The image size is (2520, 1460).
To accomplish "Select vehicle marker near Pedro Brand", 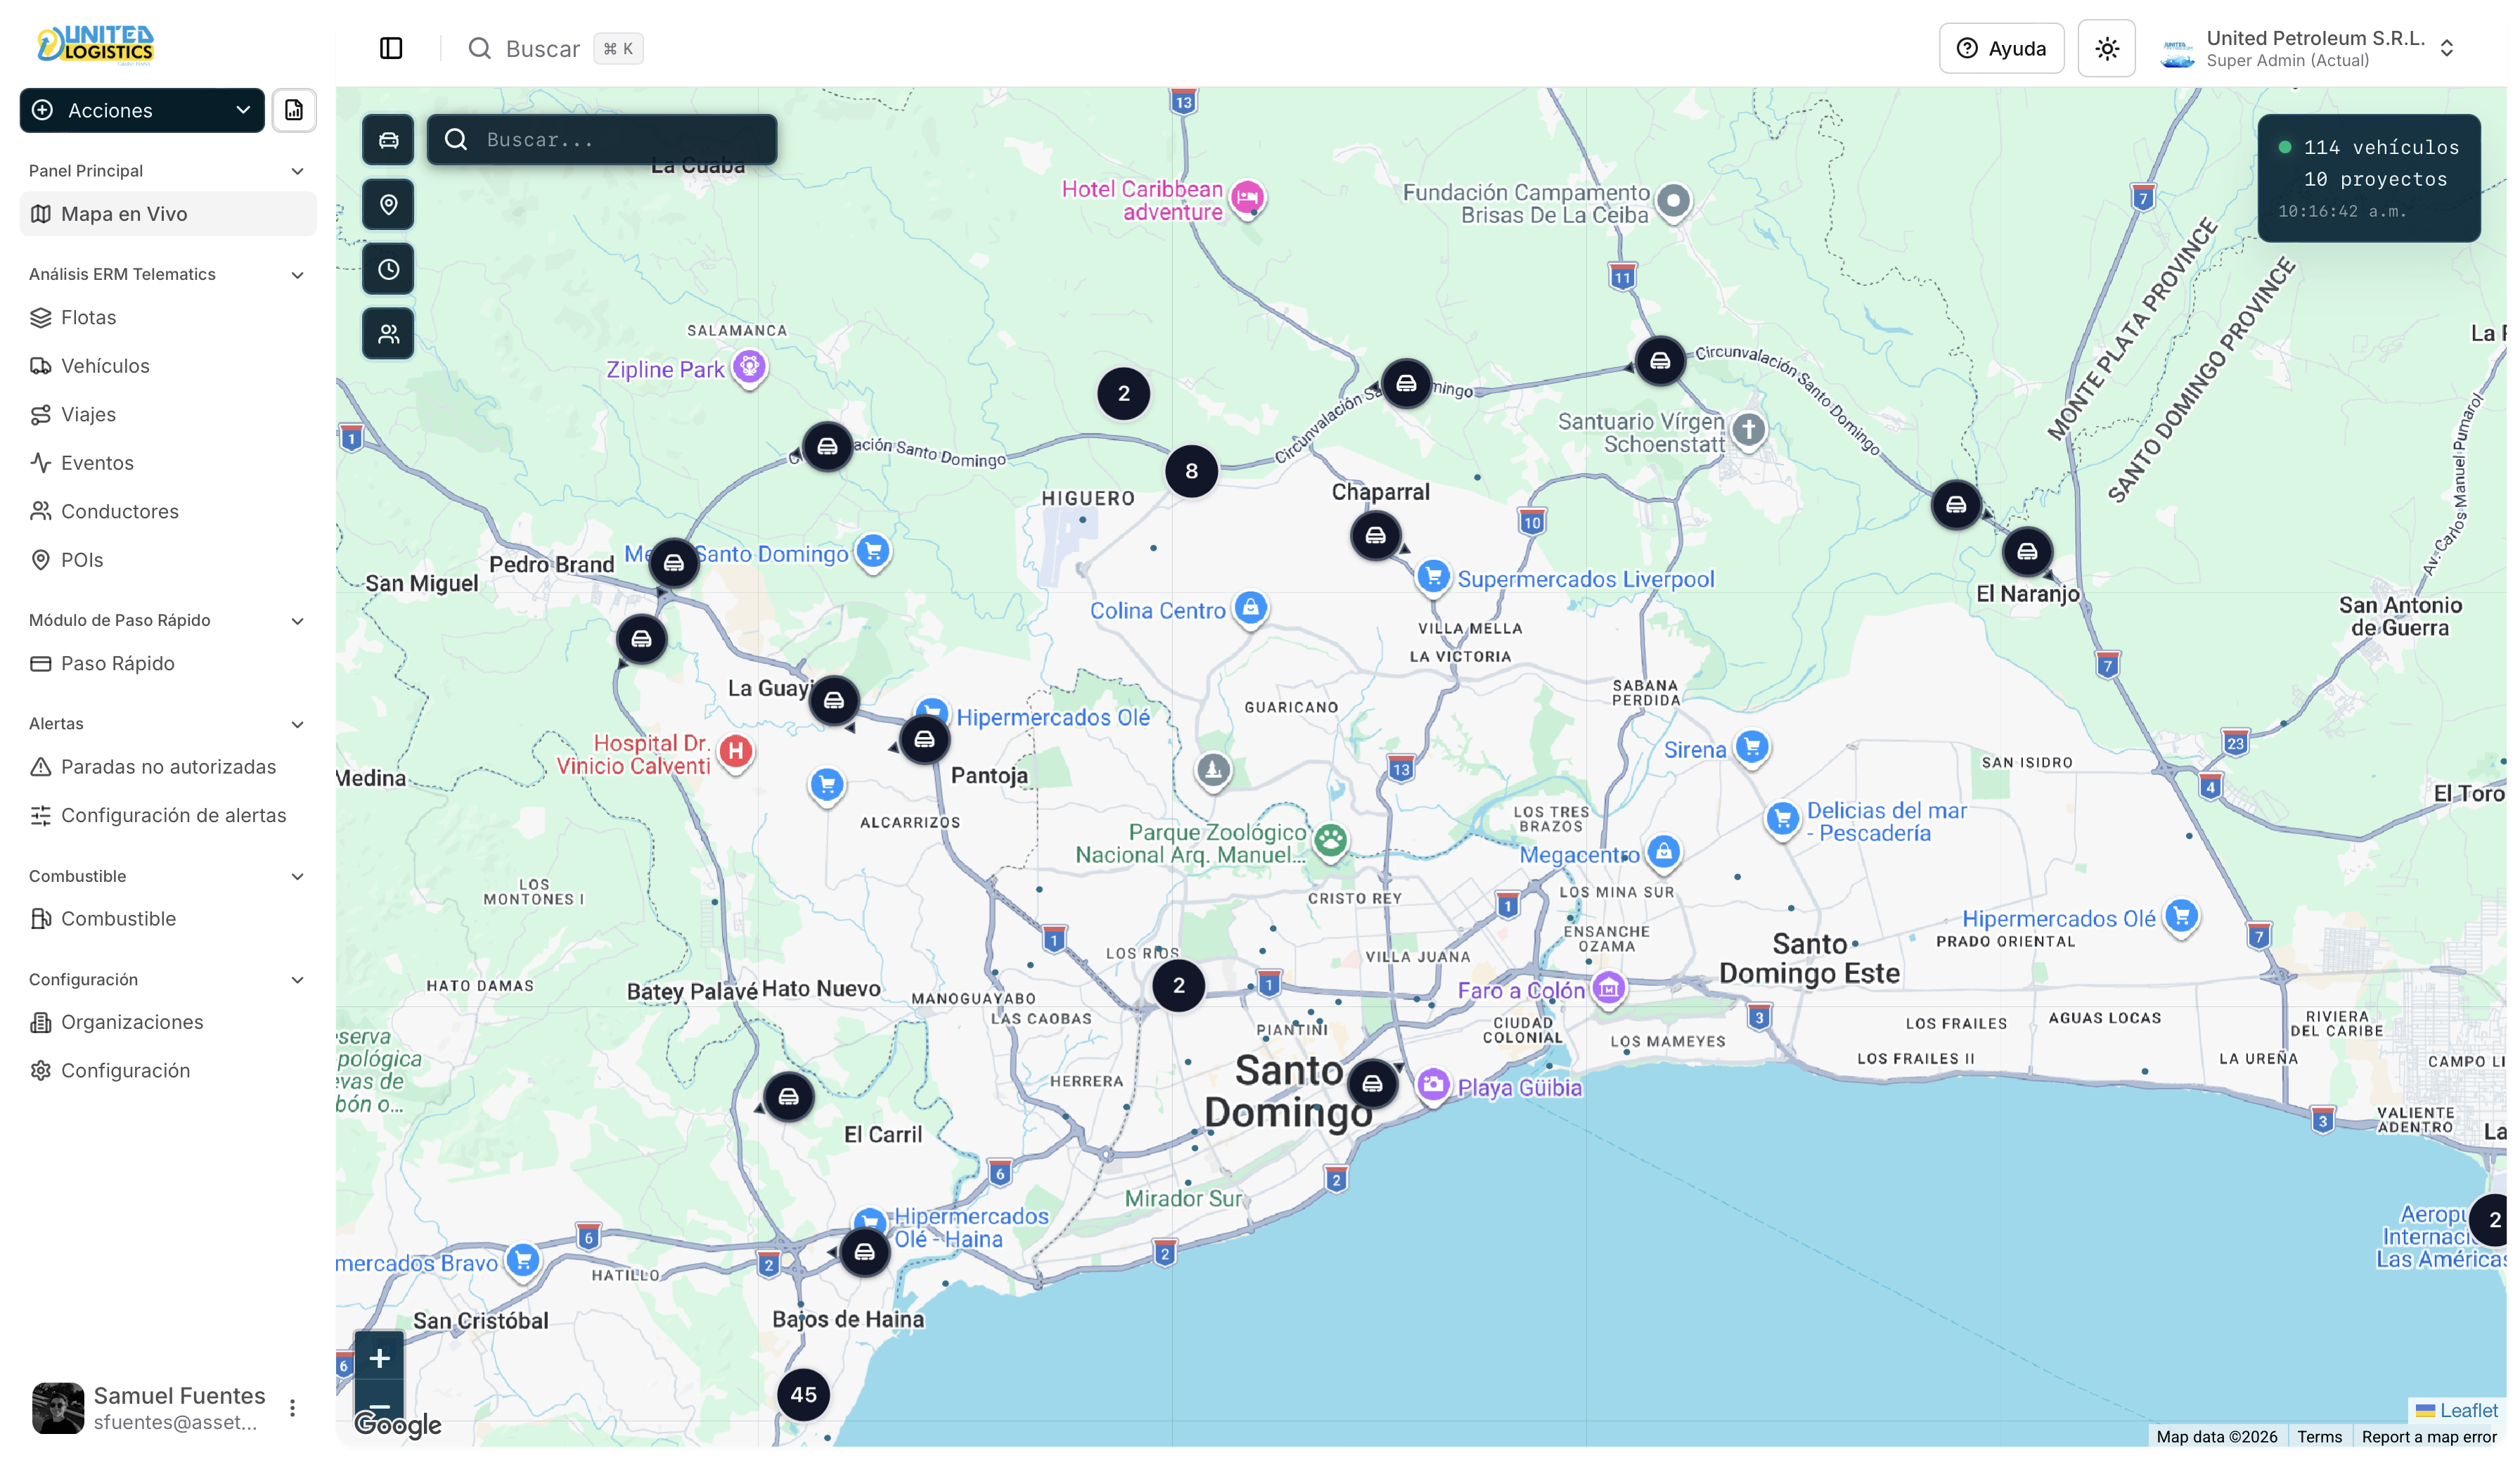I will click(x=674, y=564).
